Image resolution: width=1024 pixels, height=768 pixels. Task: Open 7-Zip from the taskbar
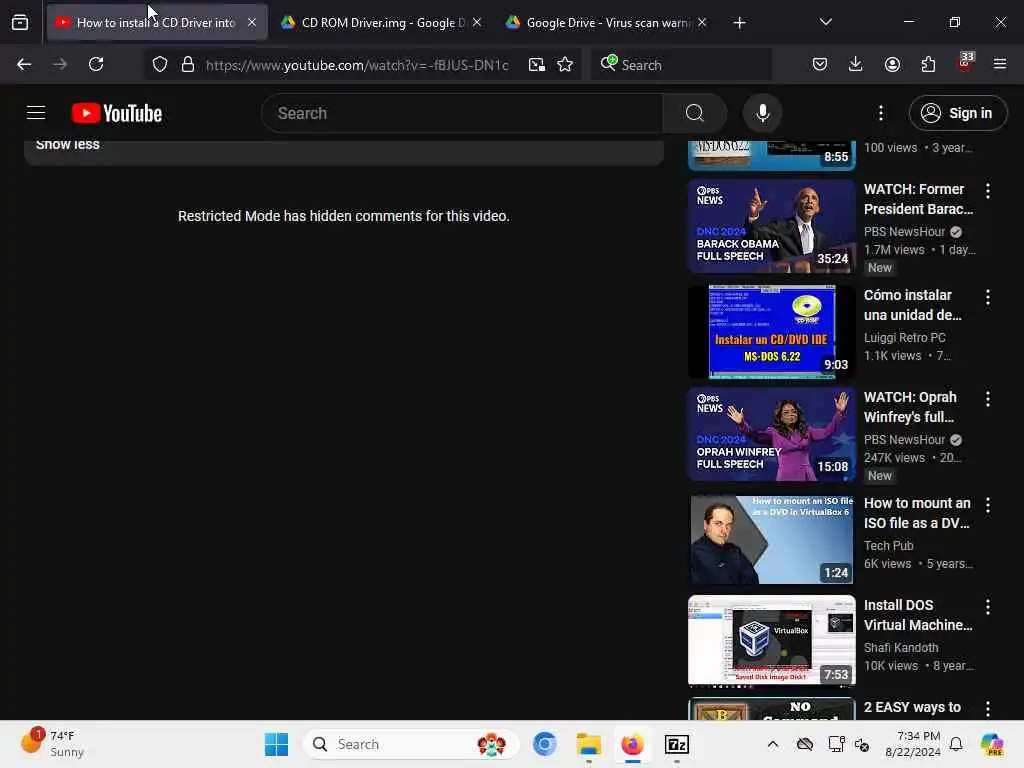click(677, 744)
